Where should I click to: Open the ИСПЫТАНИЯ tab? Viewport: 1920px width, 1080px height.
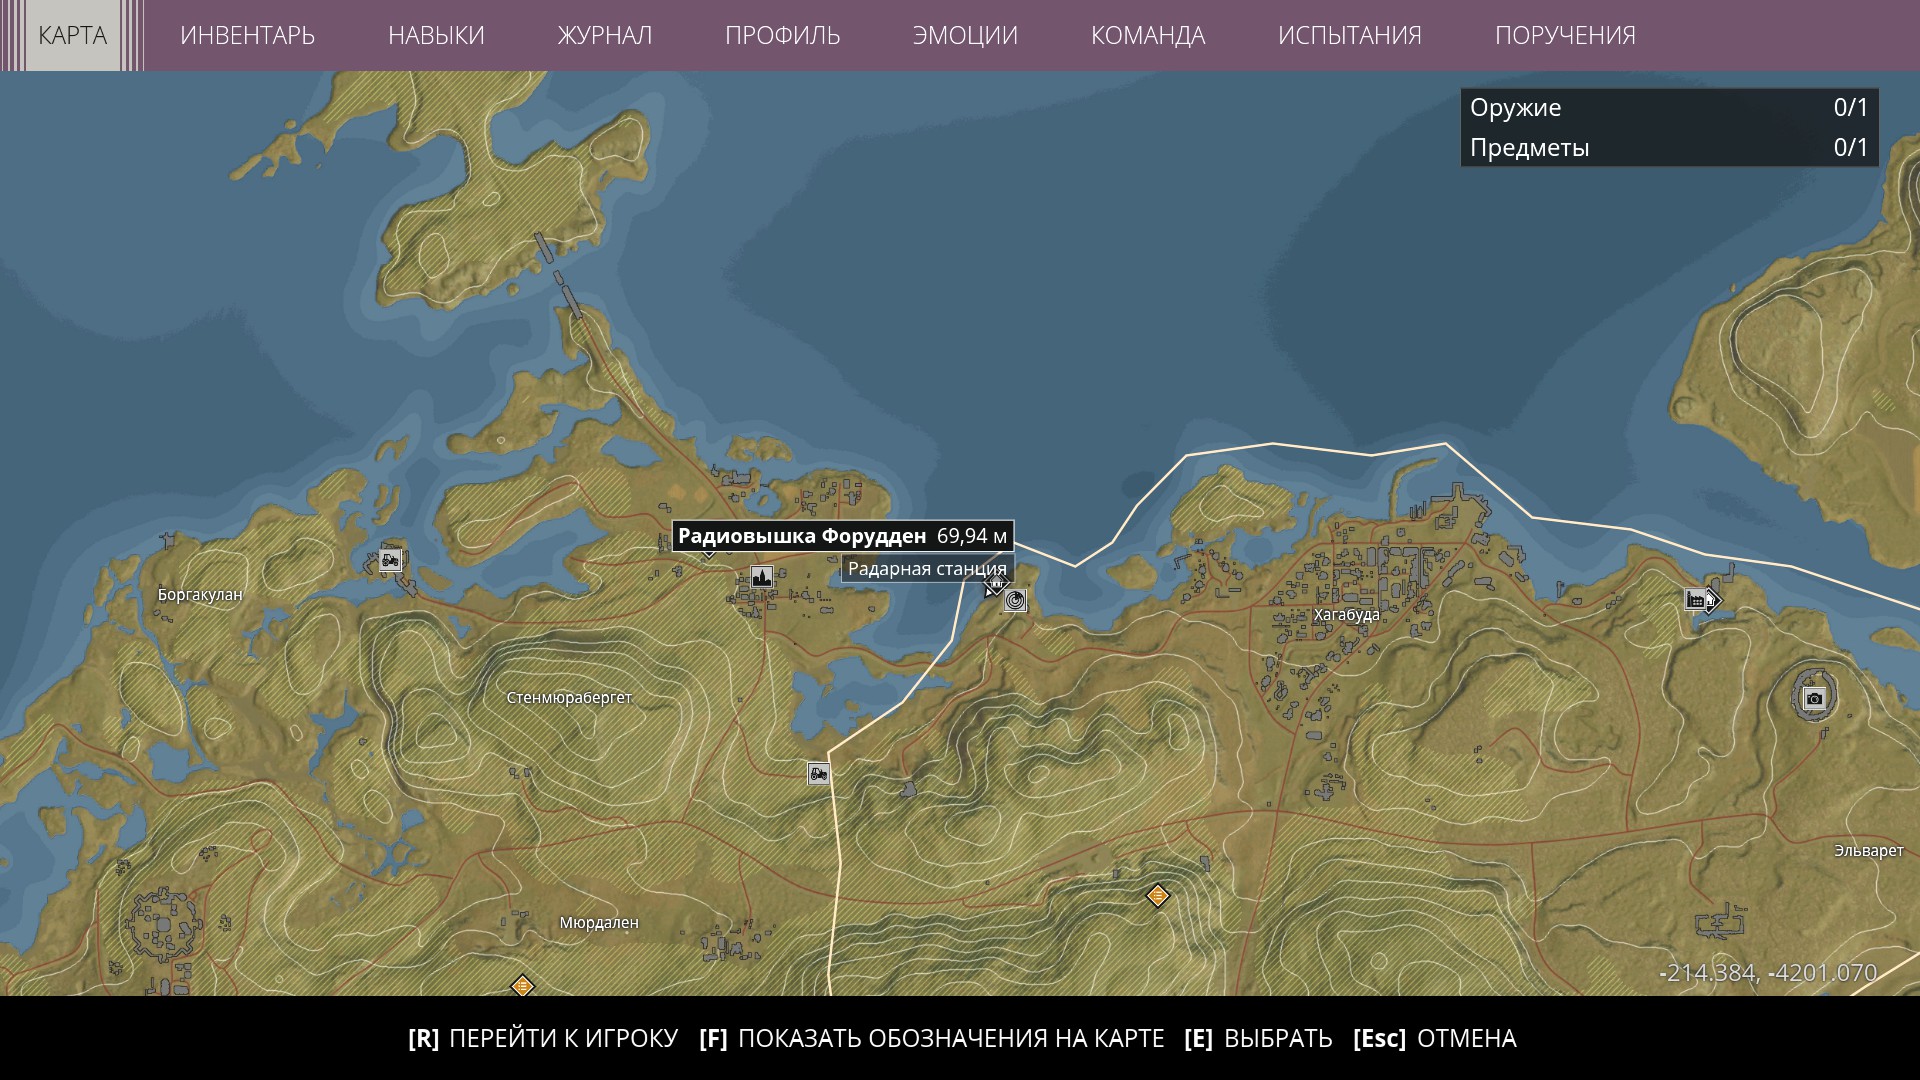1350,35
